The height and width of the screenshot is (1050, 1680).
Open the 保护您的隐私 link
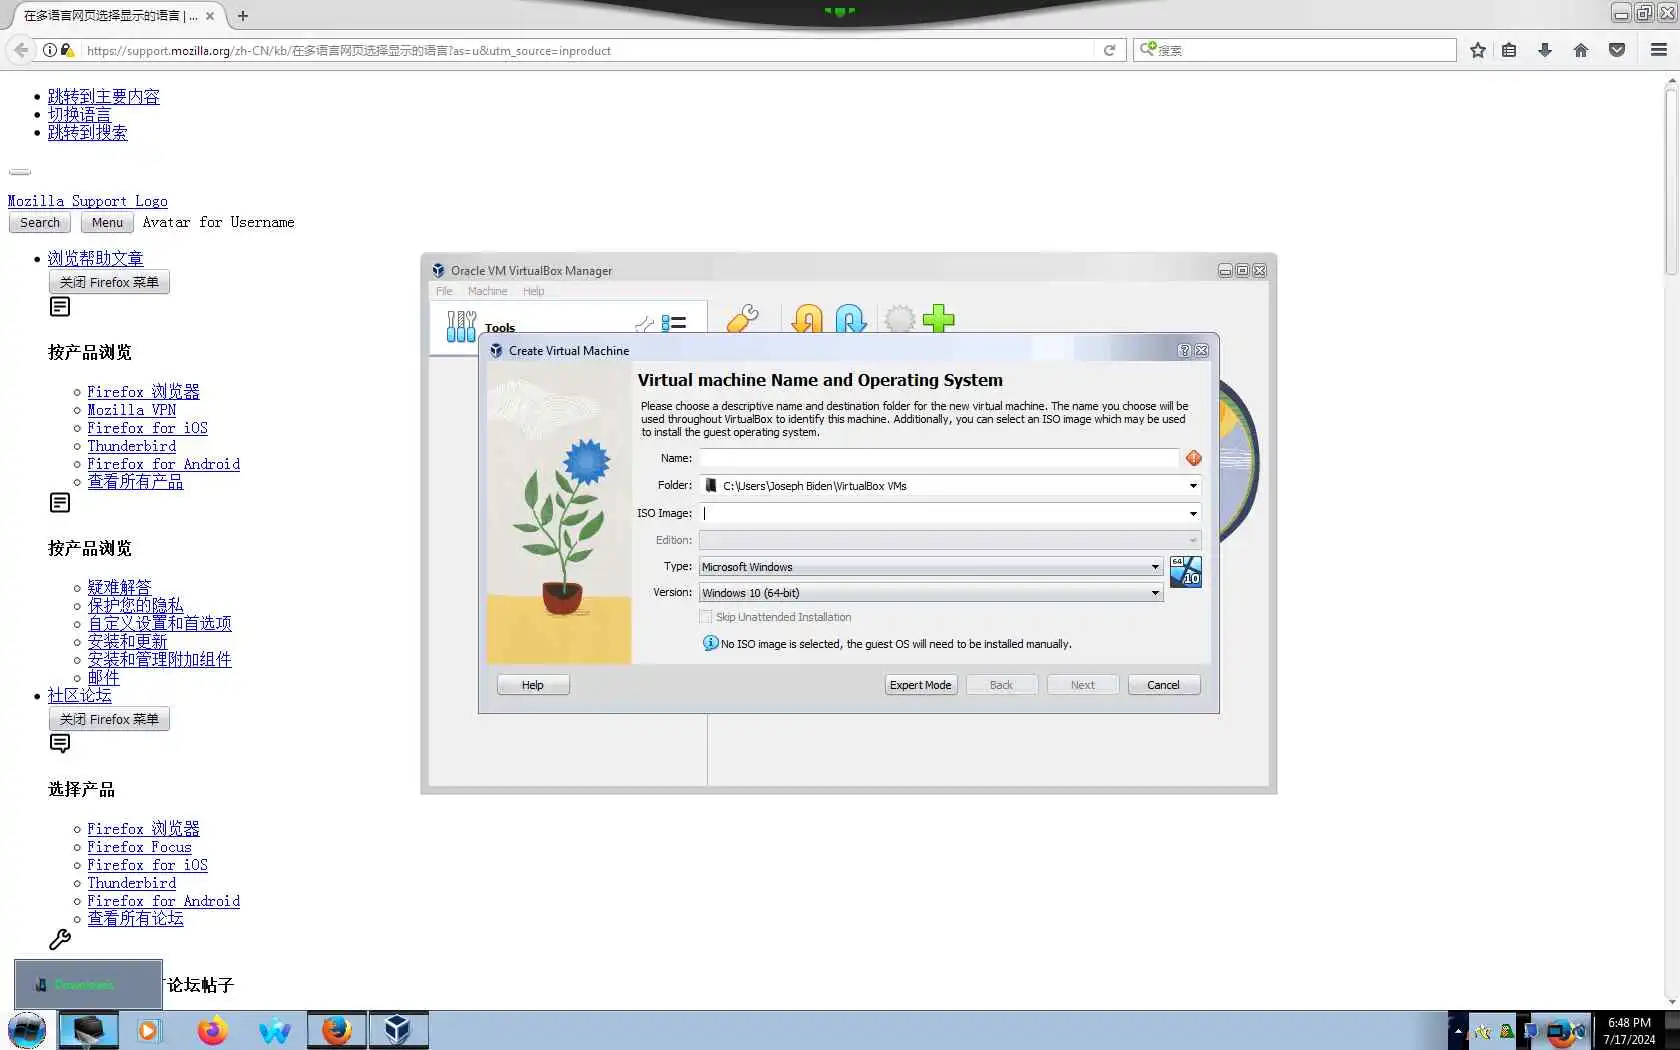coord(135,605)
